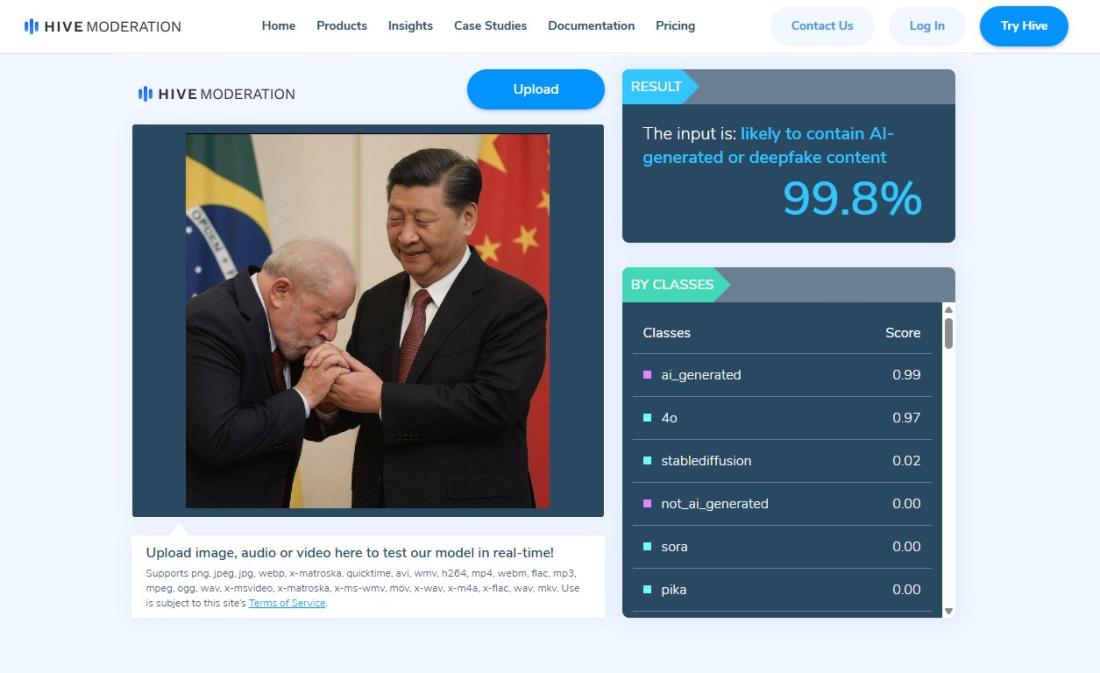This screenshot has height=673, width=1100.
Task: Click the purple marker beside not_ai_generated
Action: coord(647,503)
